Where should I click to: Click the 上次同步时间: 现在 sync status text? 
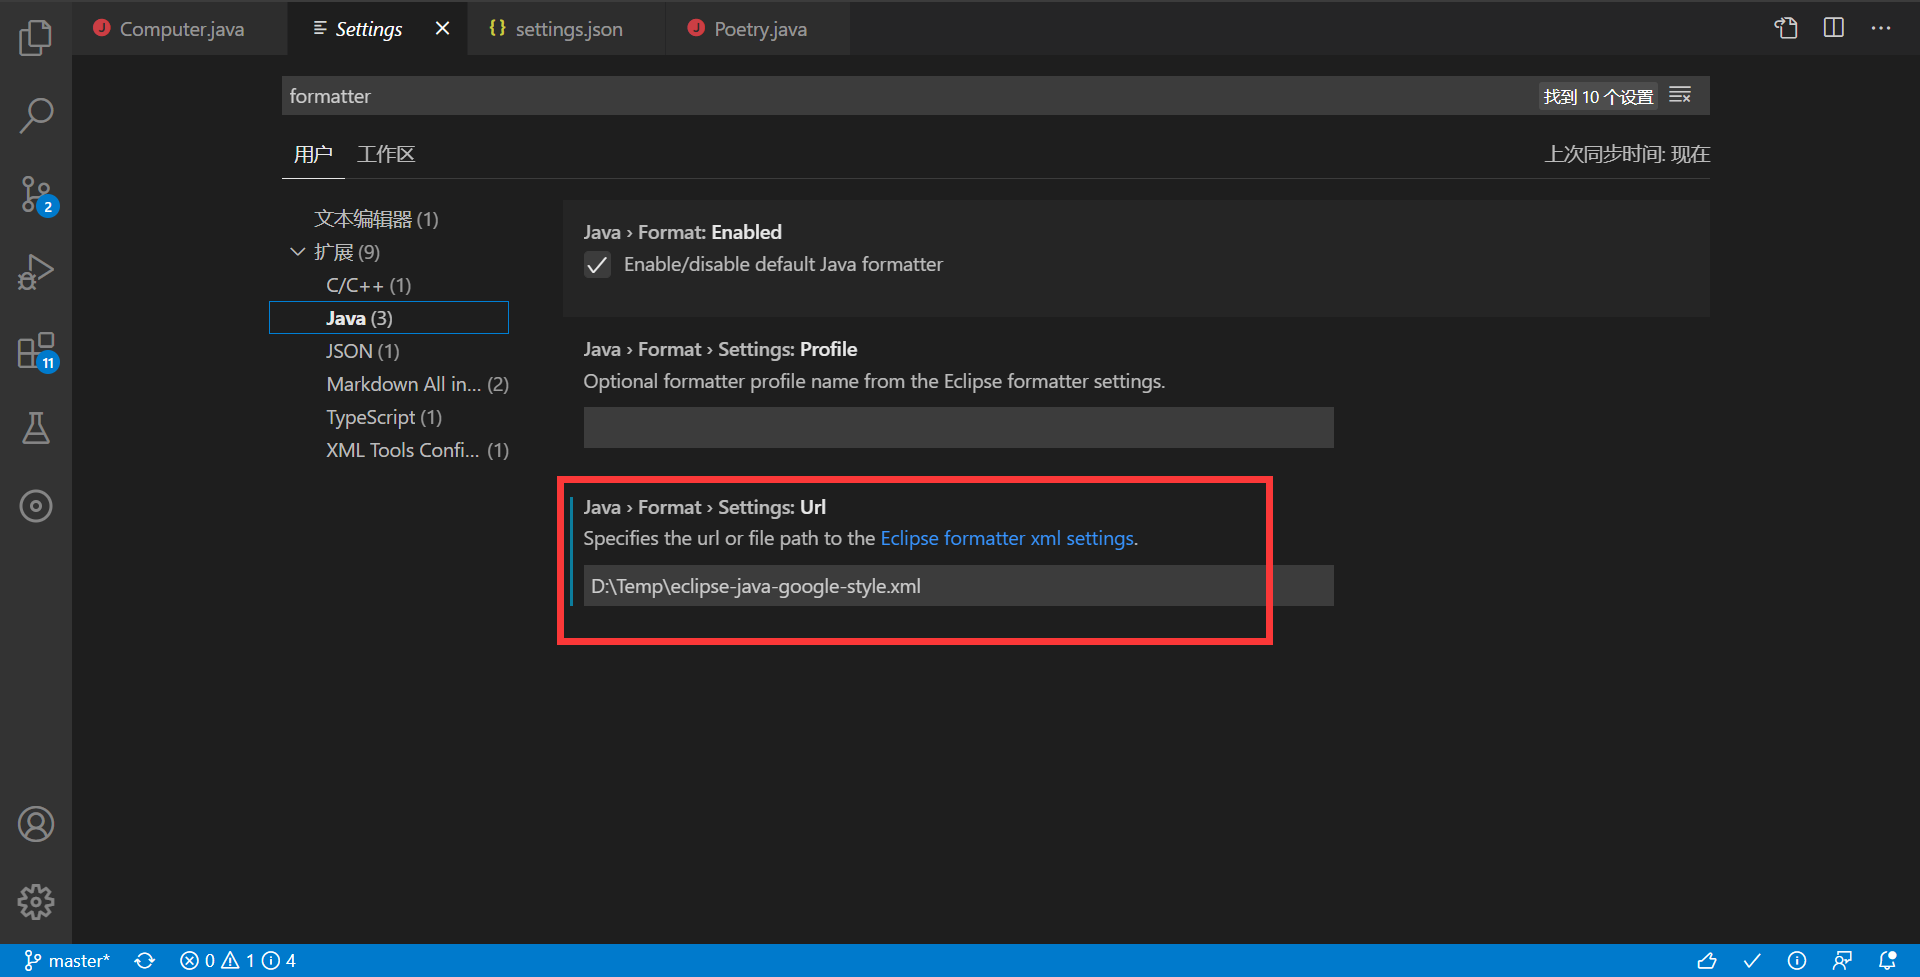click(x=1627, y=155)
